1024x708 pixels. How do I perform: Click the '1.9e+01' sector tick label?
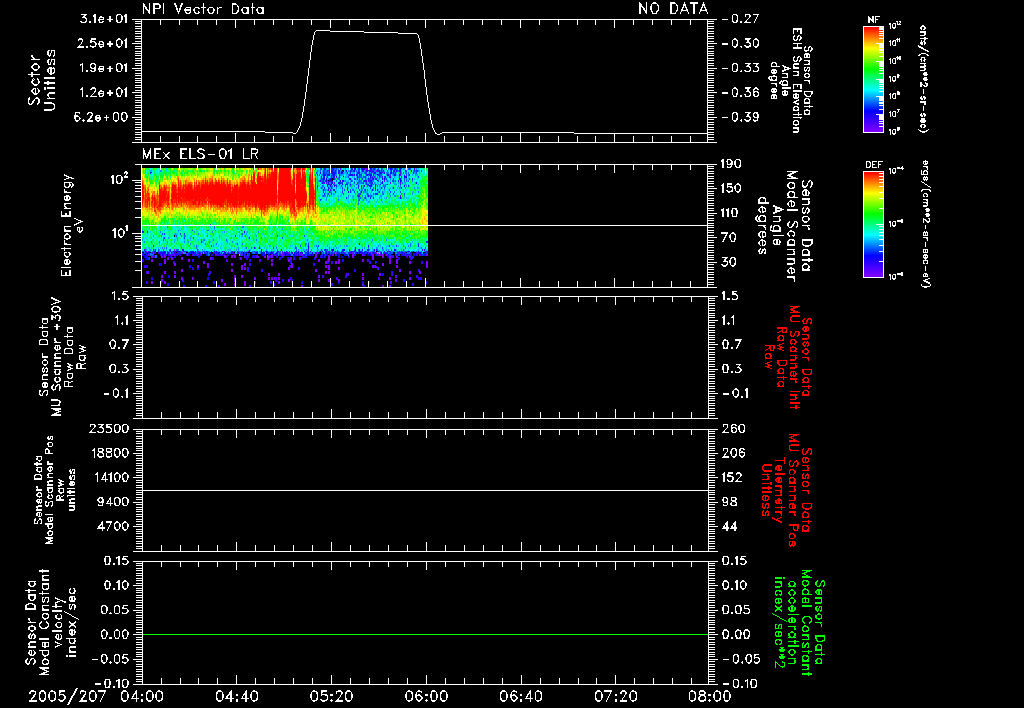click(104, 68)
